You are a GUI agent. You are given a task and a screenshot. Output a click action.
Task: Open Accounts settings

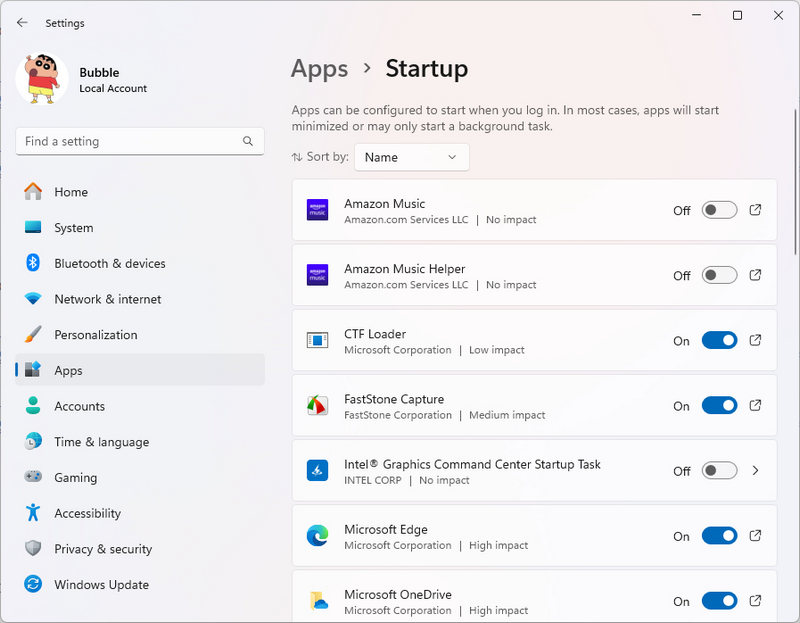140,406
